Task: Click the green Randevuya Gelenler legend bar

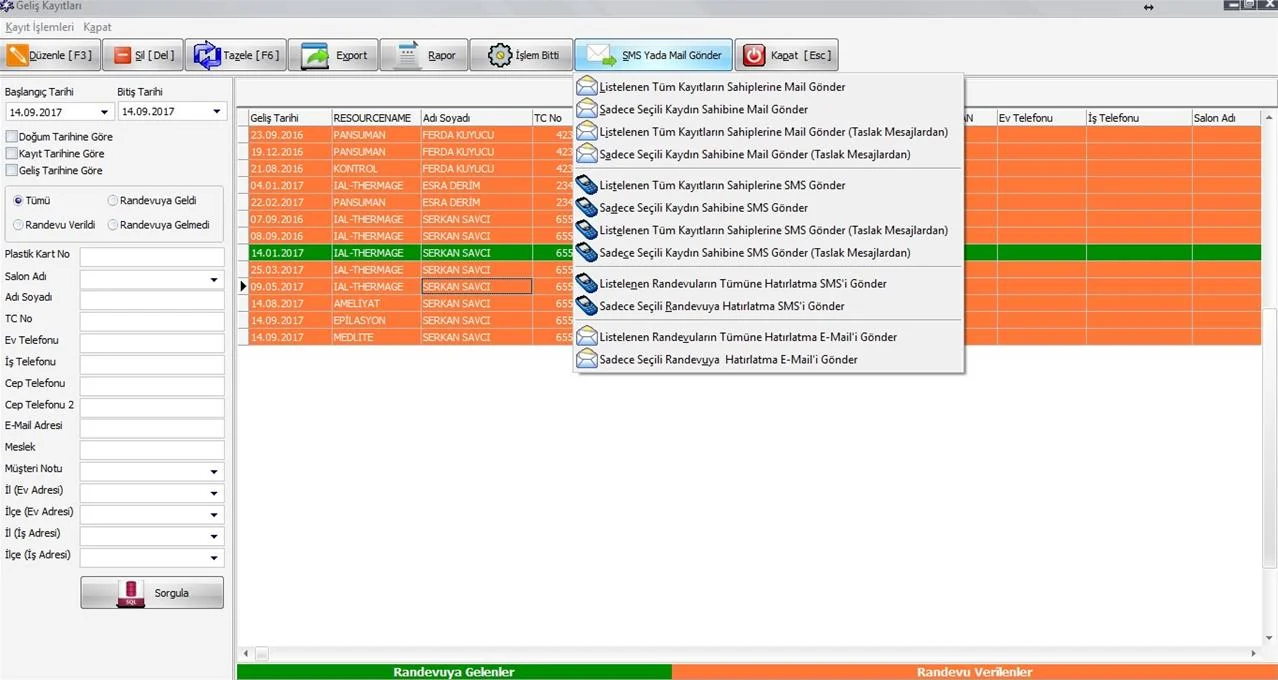Action: click(454, 672)
